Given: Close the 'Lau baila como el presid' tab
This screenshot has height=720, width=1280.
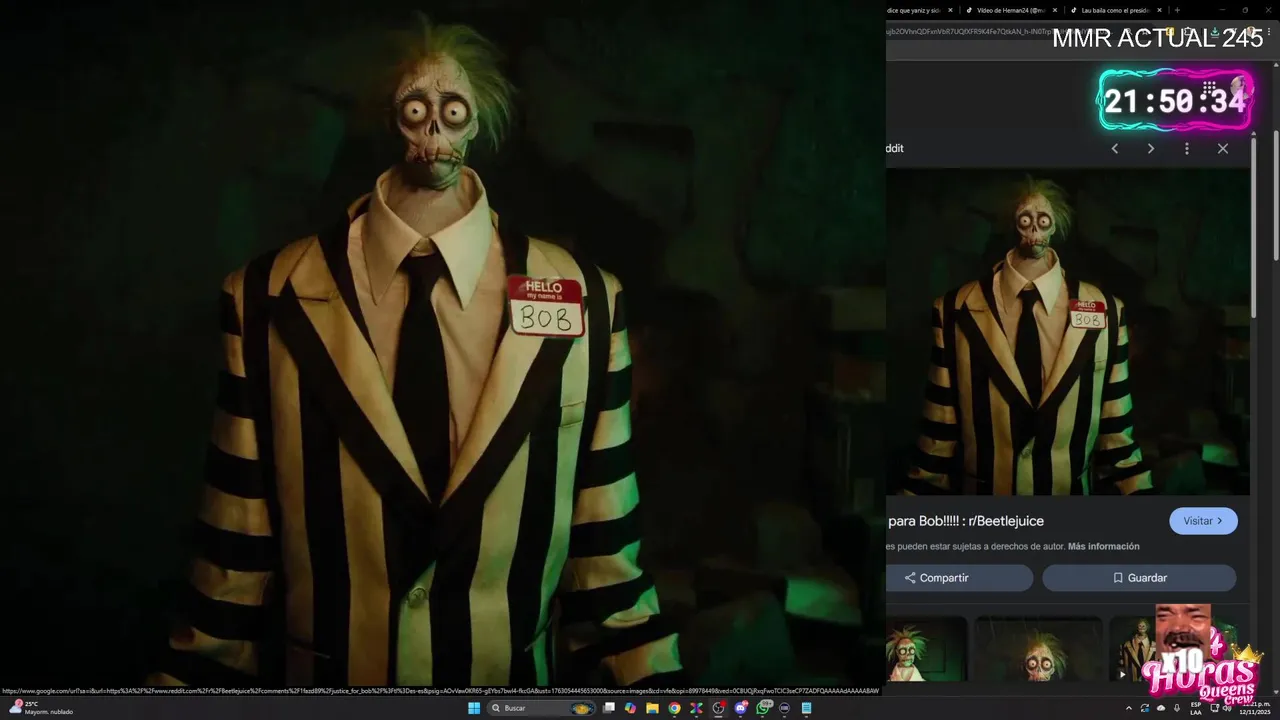Looking at the screenshot, I should click(x=1160, y=10).
